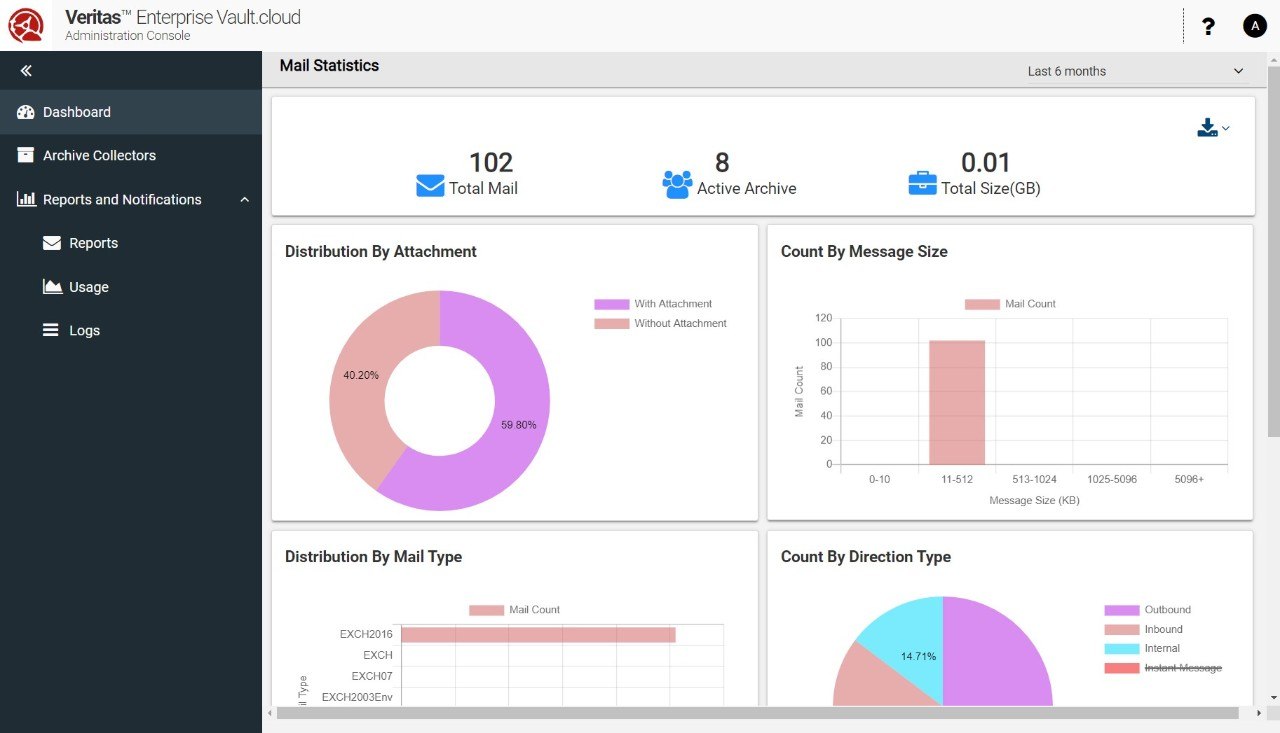Open Help with the question mark button
1280x733 pixels.
click(1208, 26)
